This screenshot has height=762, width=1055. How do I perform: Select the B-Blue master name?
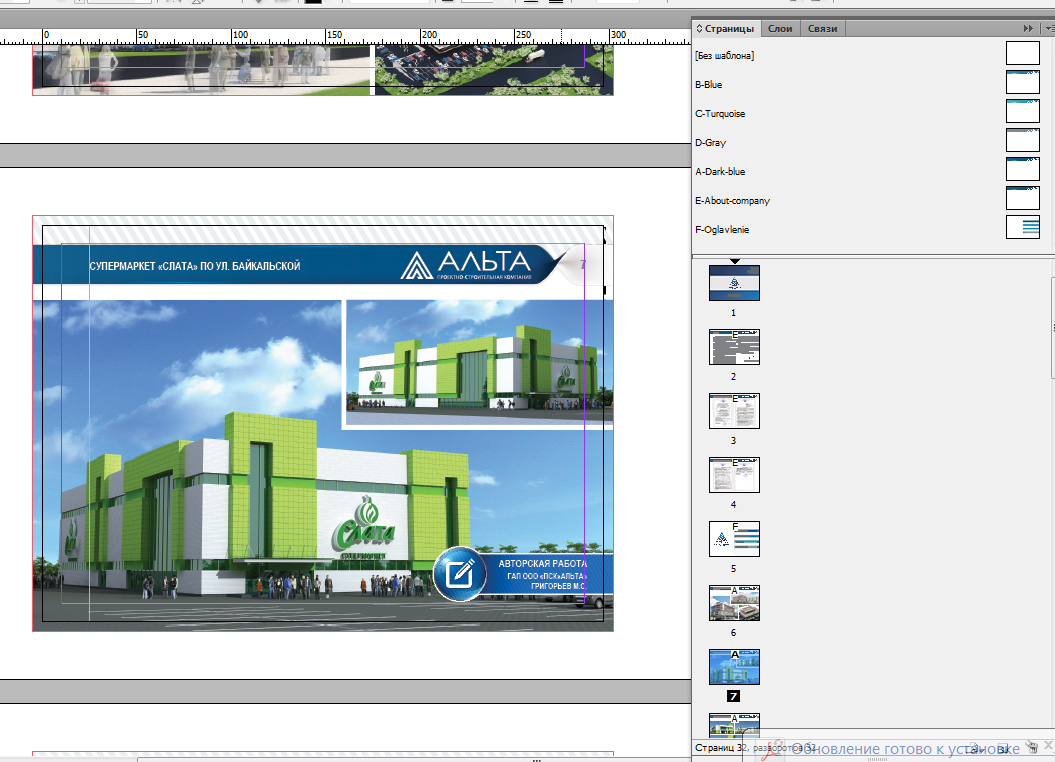pos(708,85)
